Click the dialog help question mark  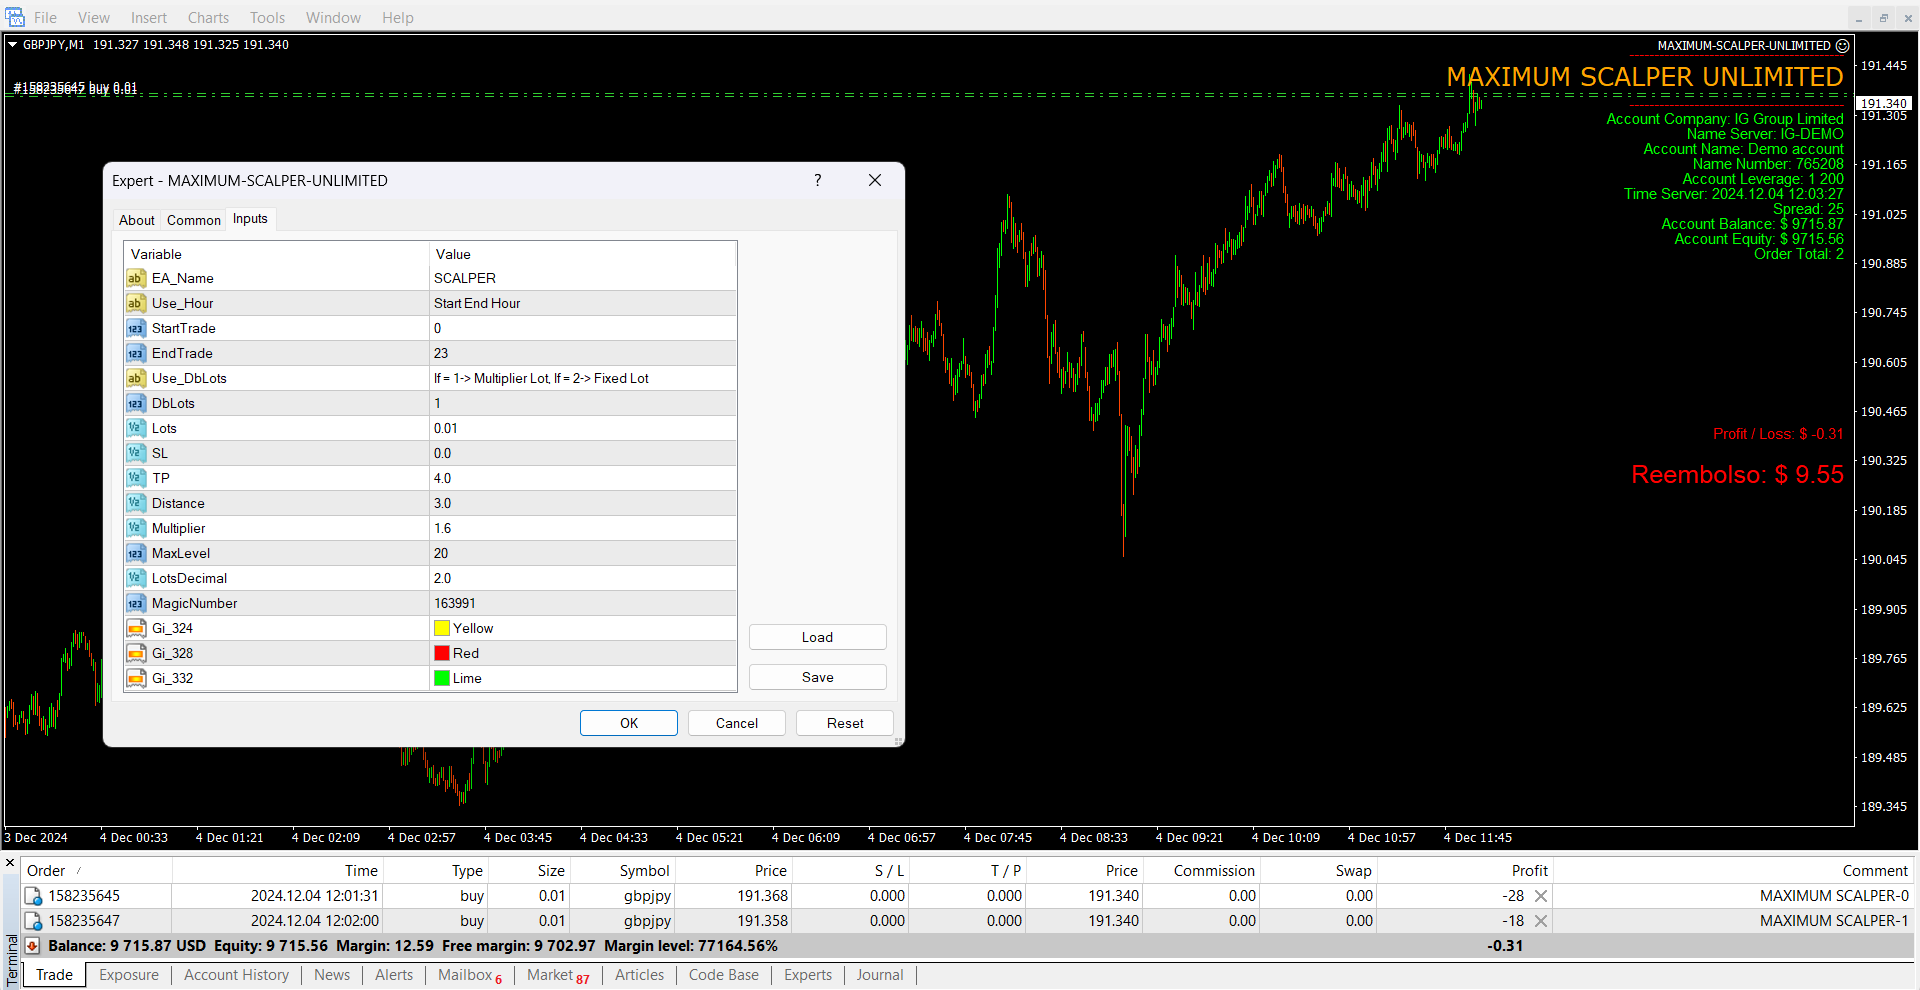point(817,180)
